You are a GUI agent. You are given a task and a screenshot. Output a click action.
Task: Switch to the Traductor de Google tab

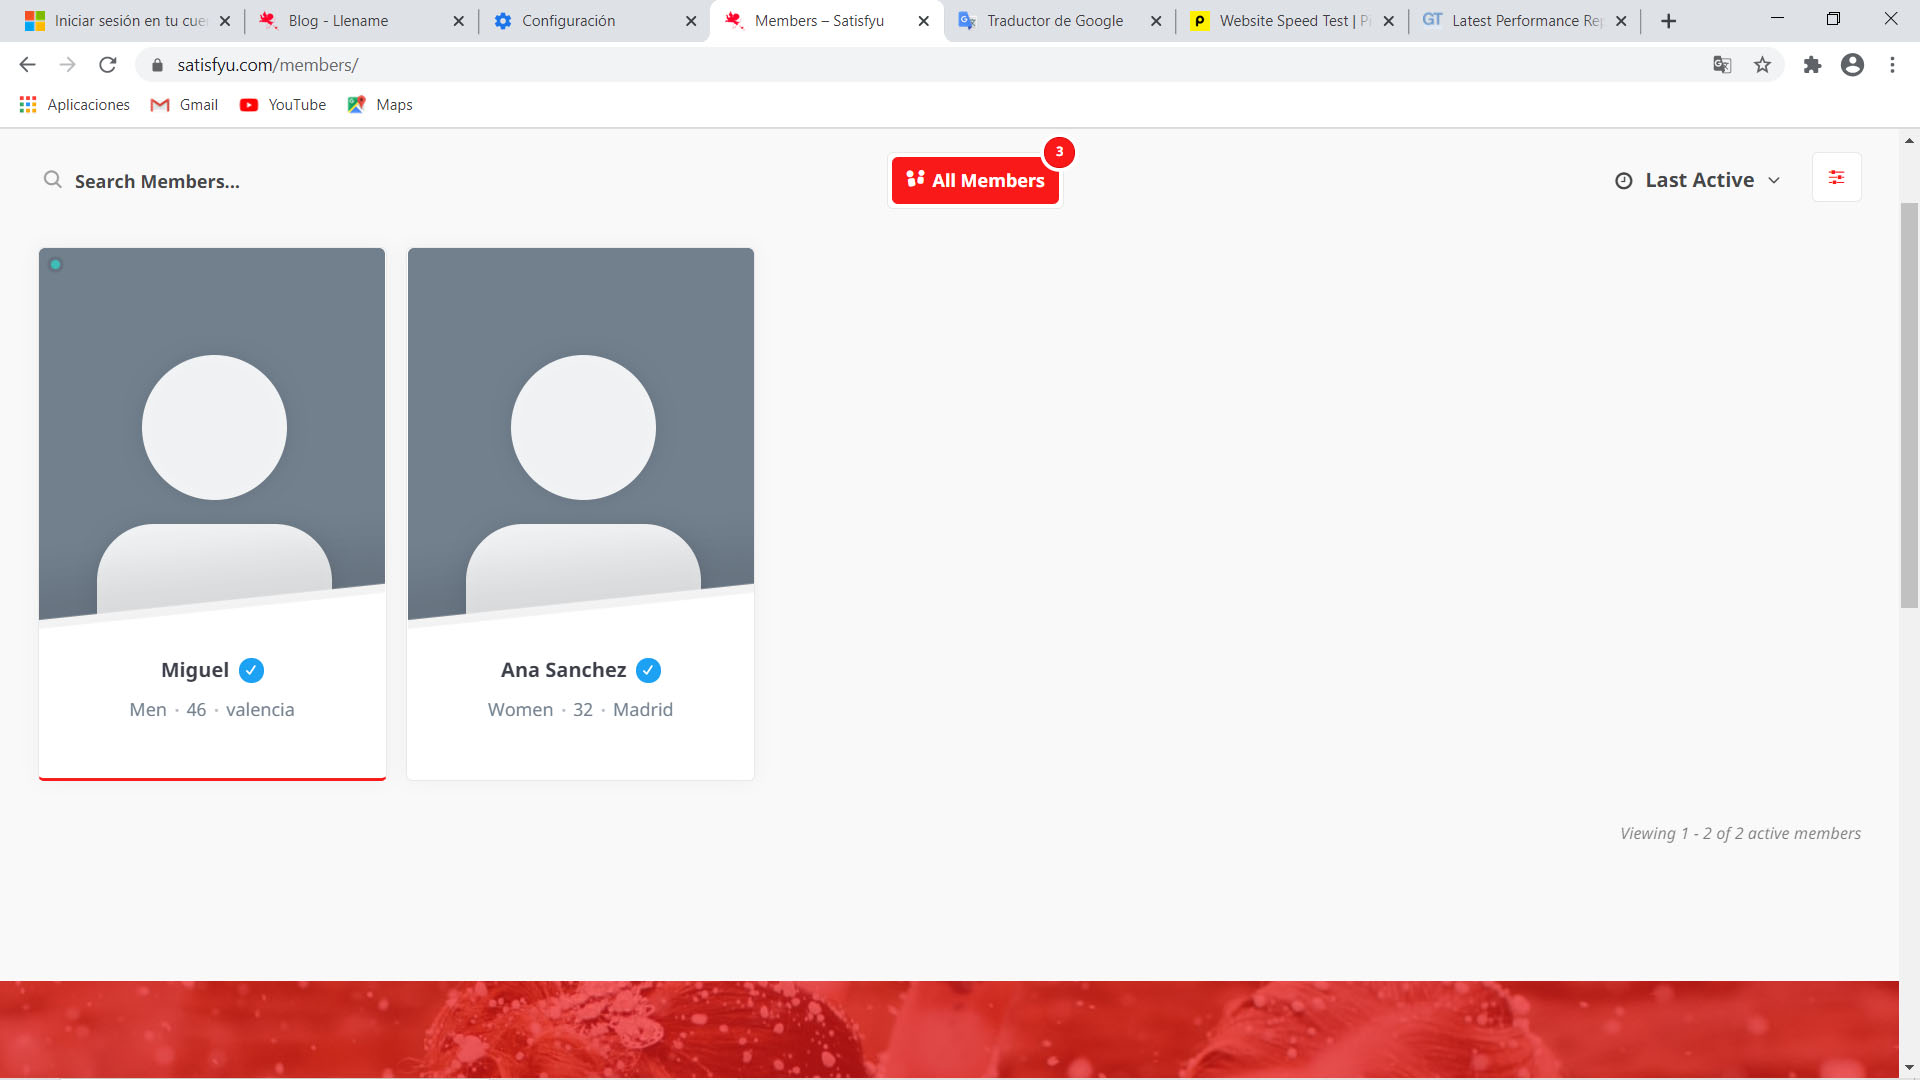(x=1054, y=21)
